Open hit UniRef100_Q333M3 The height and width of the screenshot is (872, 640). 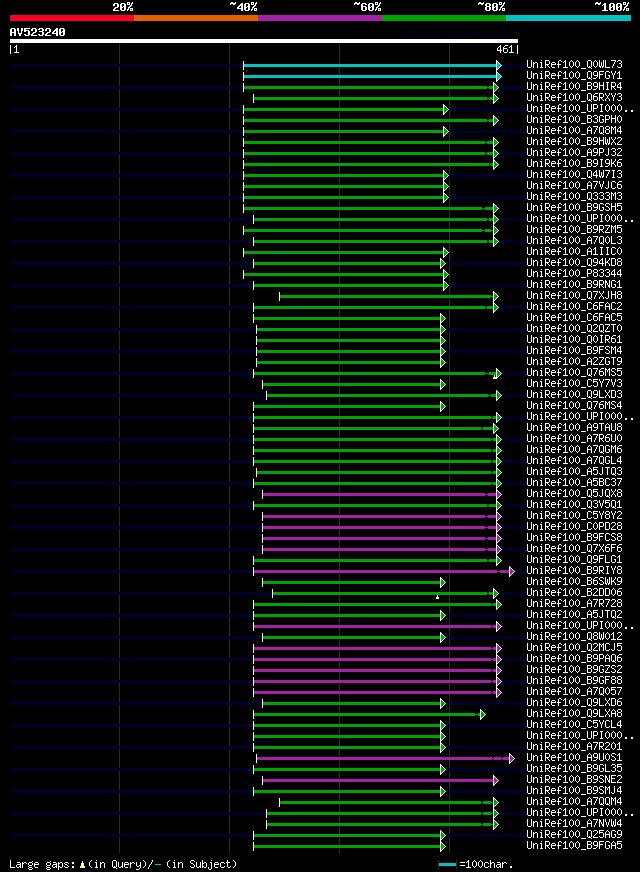[574, 197]
